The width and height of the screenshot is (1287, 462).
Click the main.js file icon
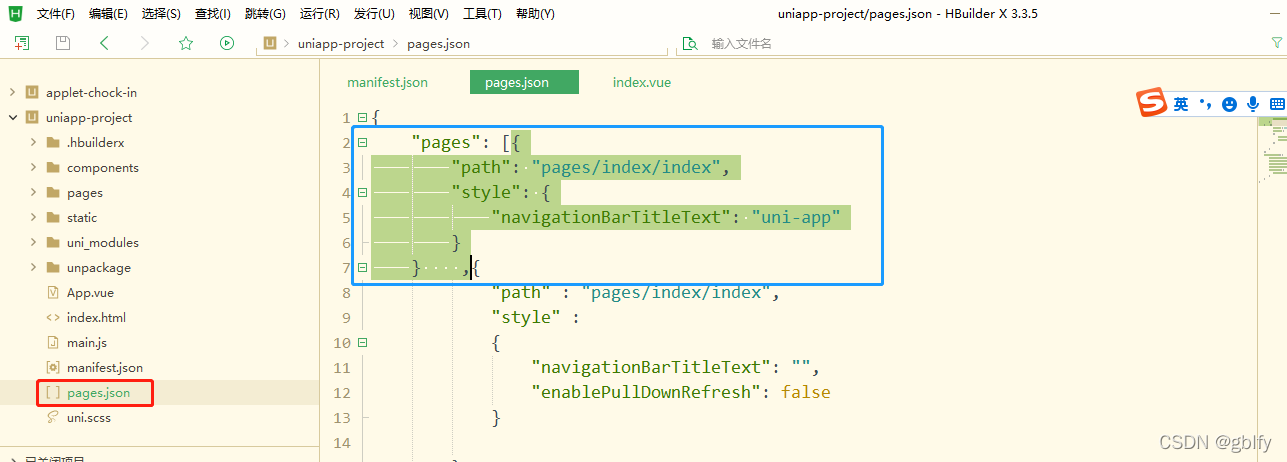point(53,343)
